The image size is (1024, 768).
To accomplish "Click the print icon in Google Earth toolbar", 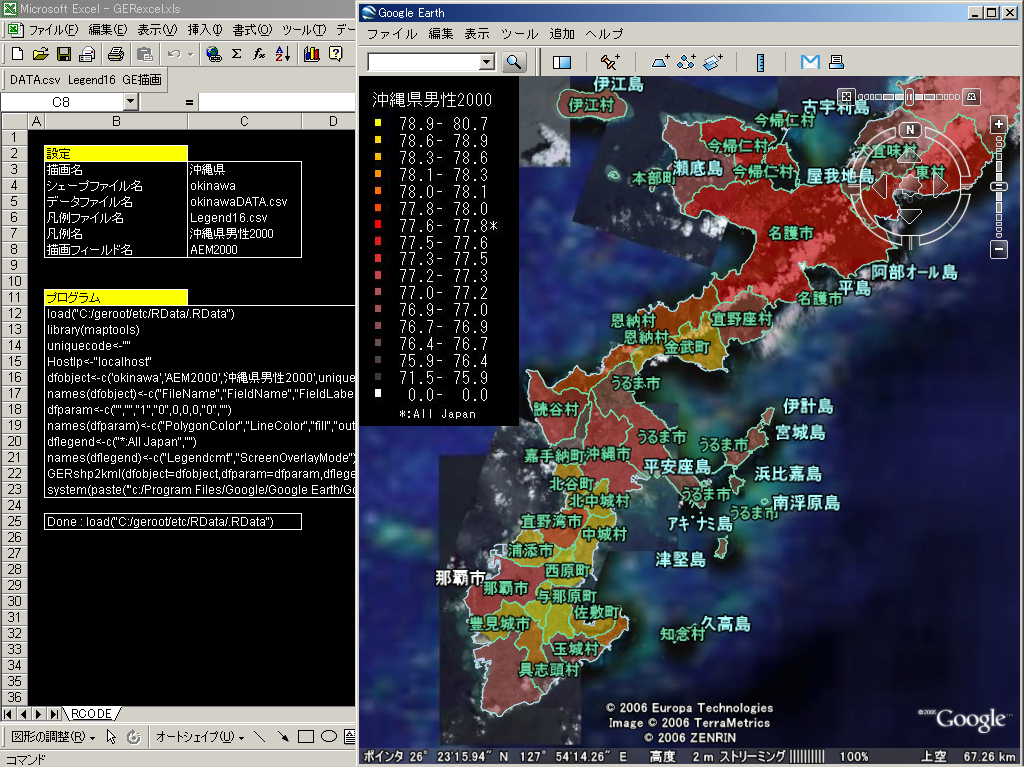I will pos(836,62).
